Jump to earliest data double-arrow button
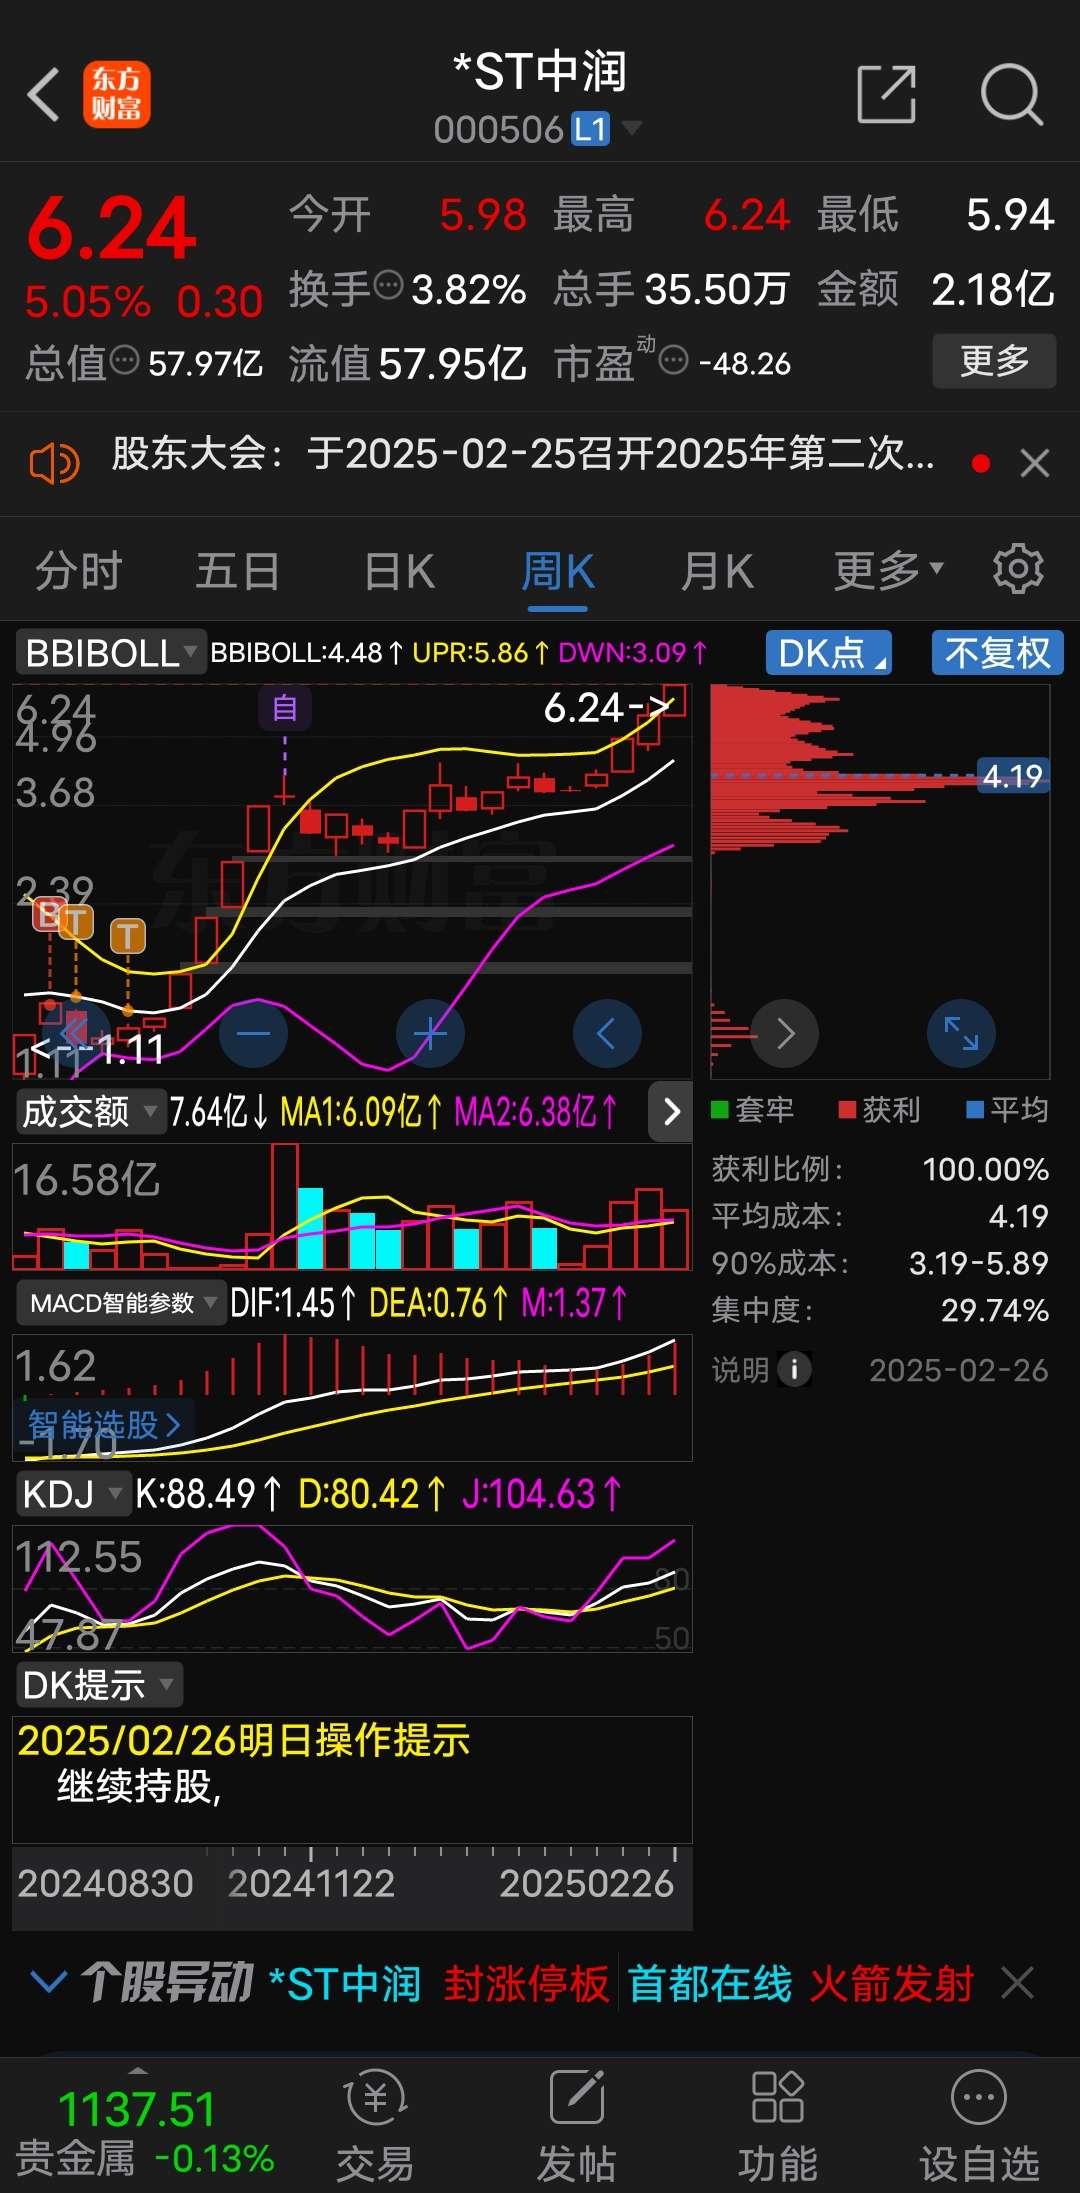Viewport: 1080px width, 2193px height. pos(76,1033)
